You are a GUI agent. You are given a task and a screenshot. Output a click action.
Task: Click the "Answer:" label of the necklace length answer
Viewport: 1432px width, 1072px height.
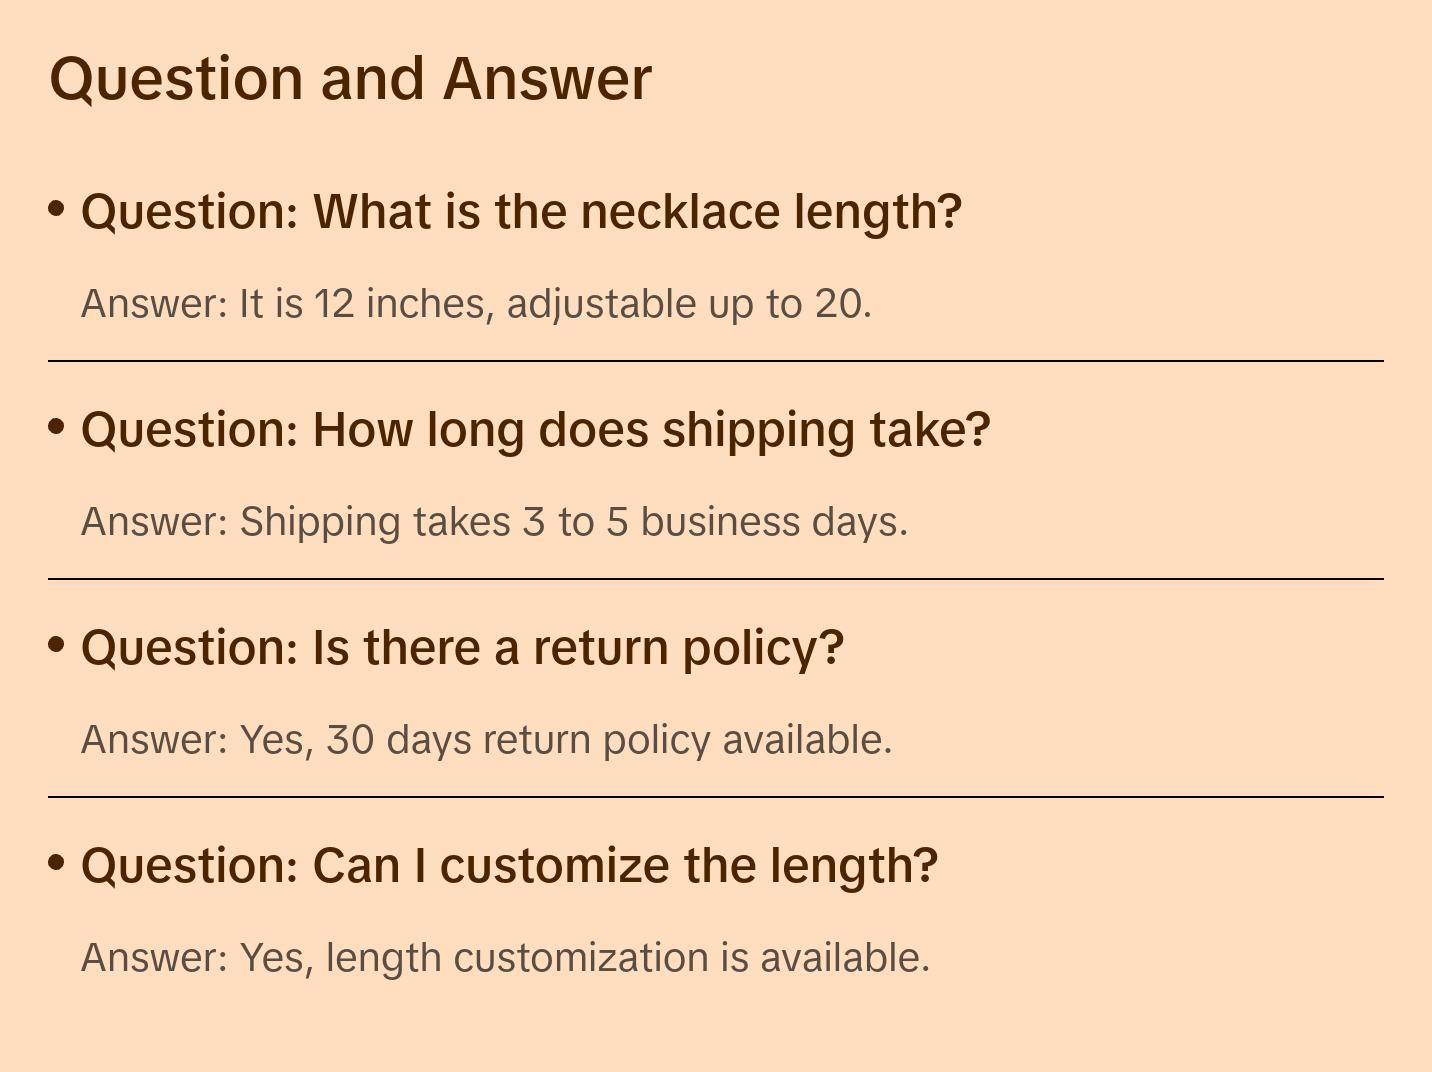[155, 304]
